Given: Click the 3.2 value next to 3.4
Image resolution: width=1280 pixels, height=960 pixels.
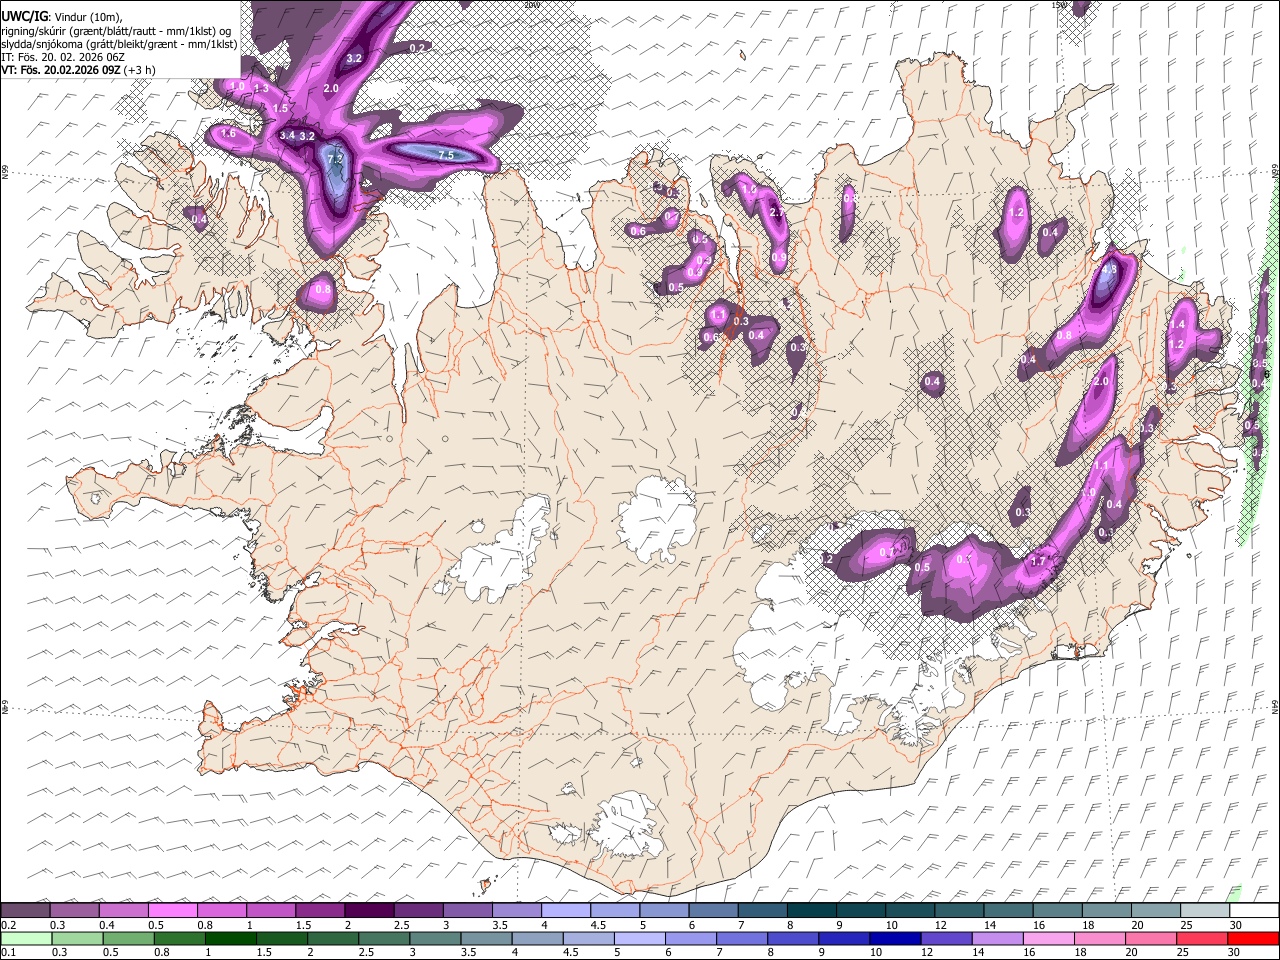Looking at the screenshot, I should 307,136.
